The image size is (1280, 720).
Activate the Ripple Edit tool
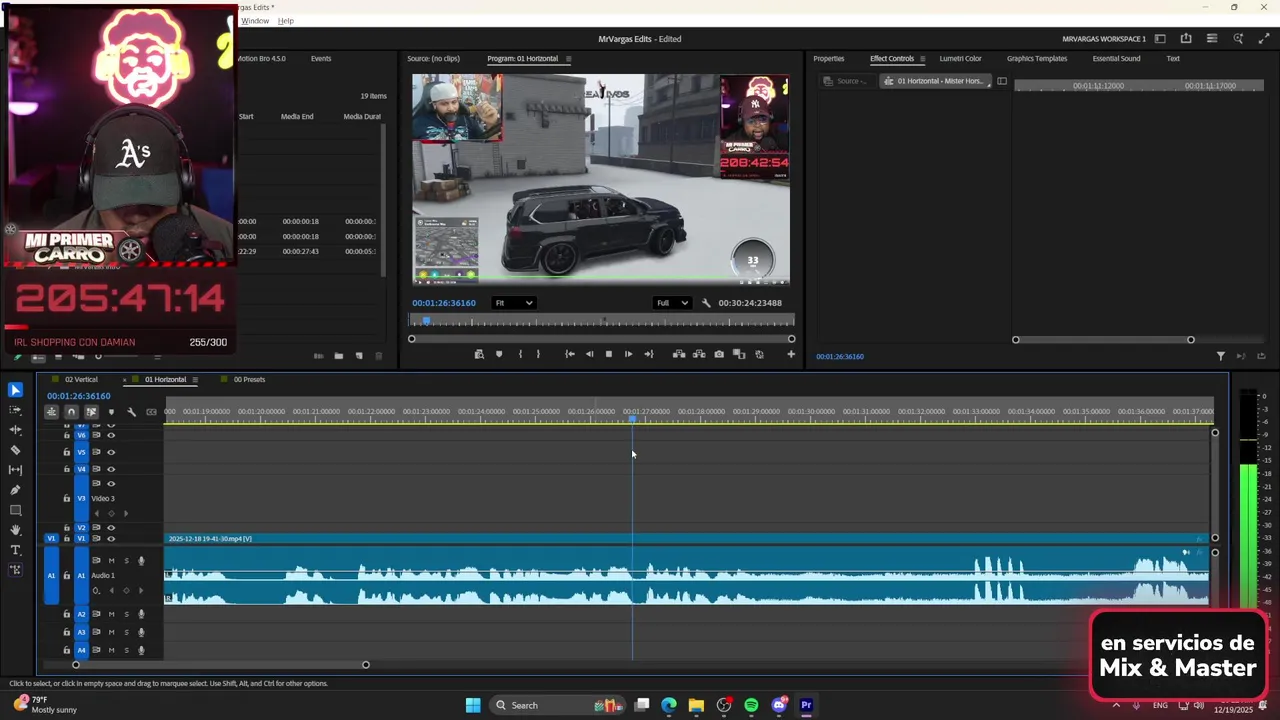pos(15,430)
